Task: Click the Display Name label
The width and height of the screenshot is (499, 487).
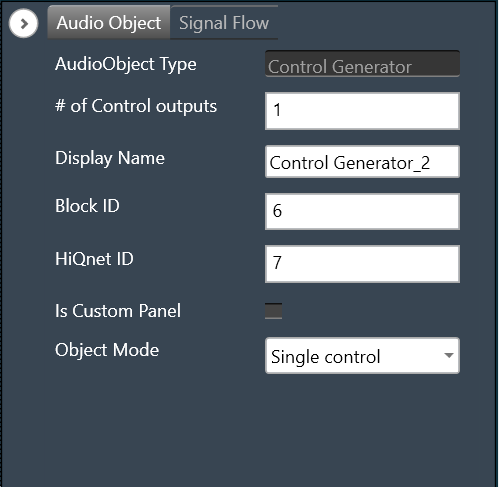Action: [x=110, y=158]
